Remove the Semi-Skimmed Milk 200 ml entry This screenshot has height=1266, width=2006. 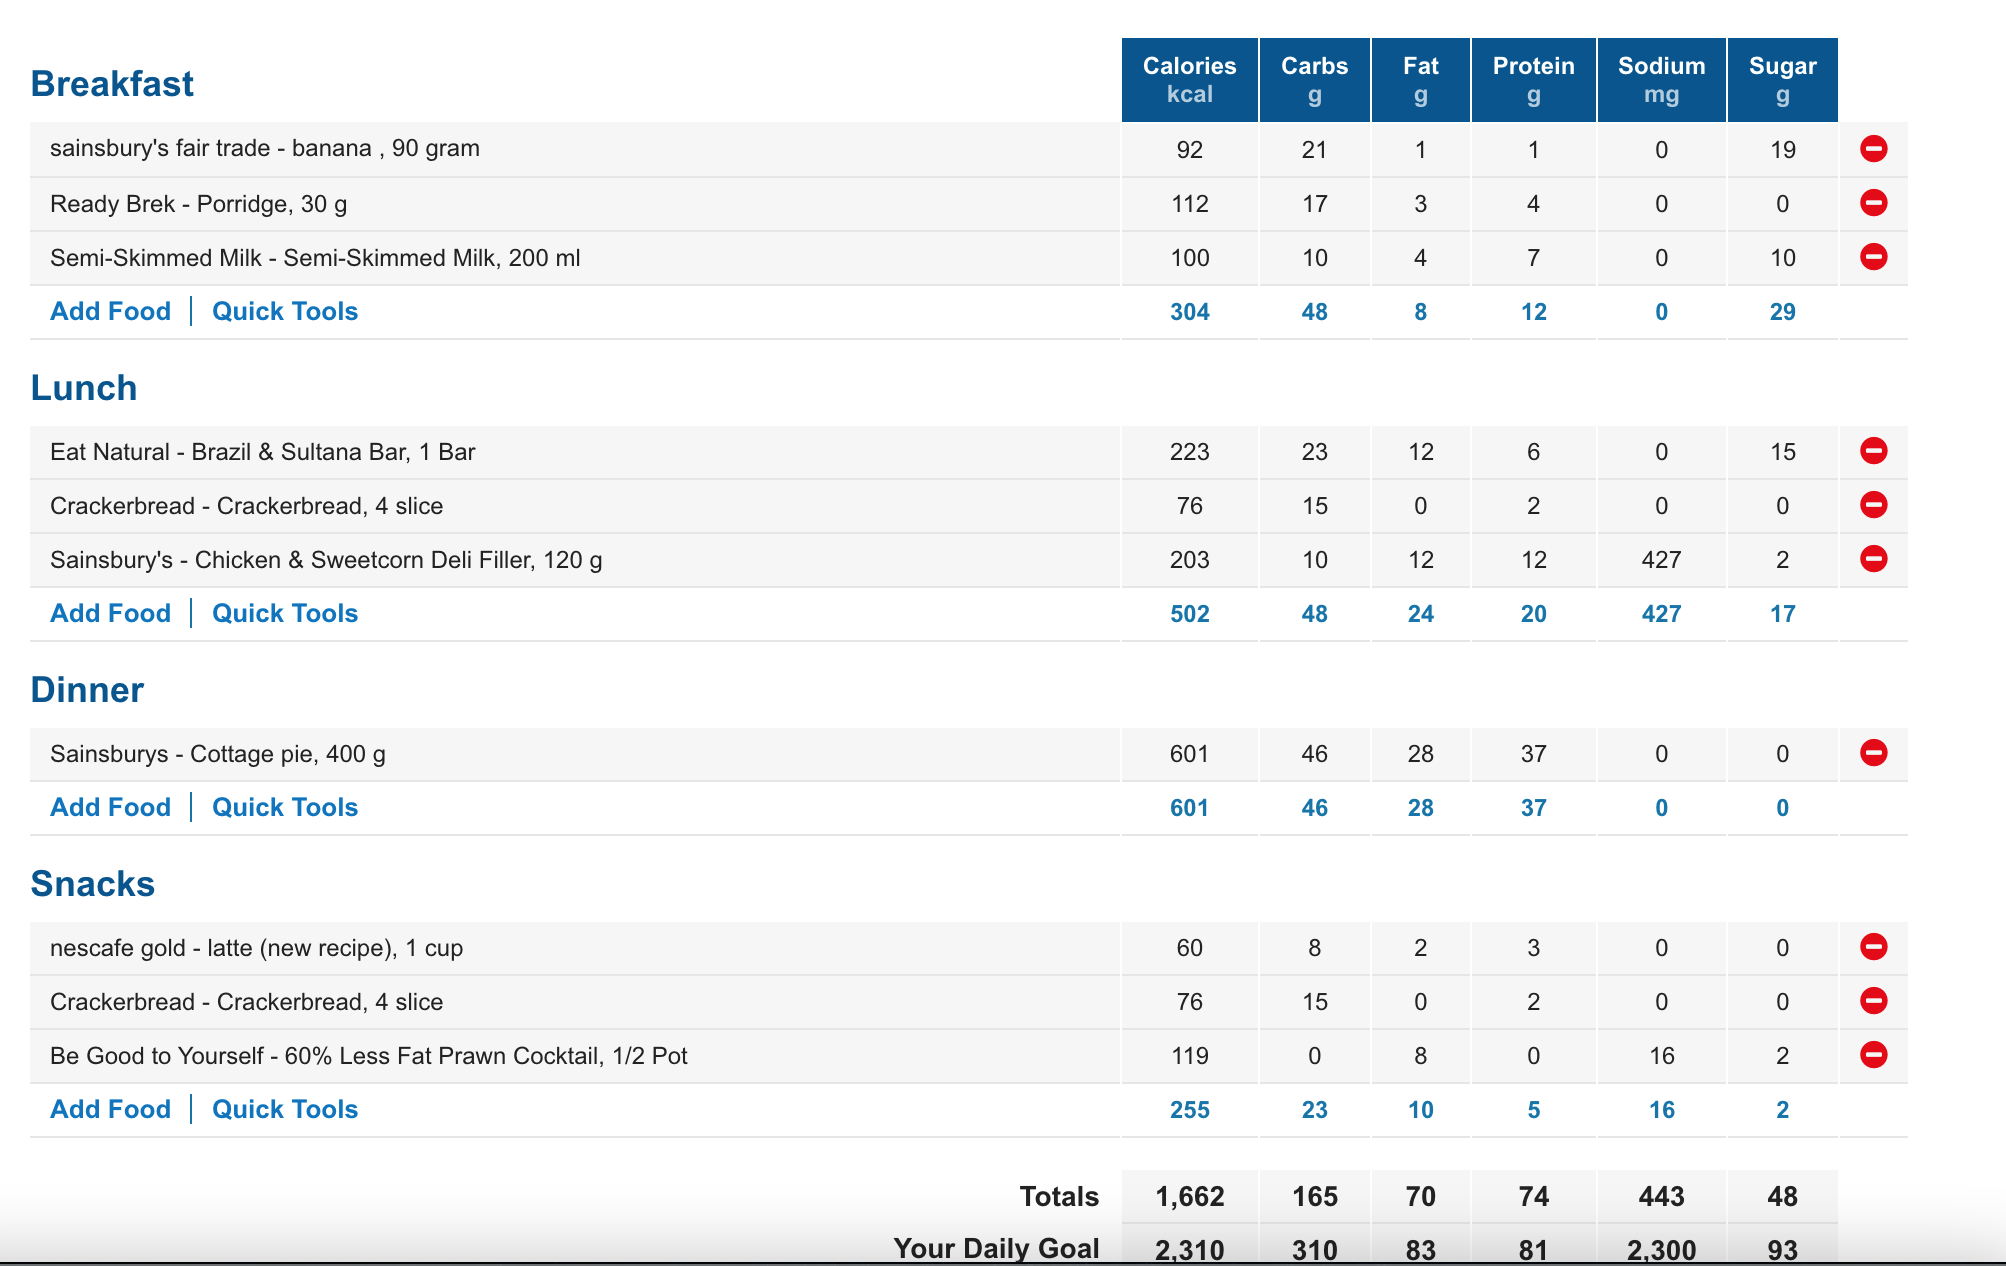pyautogui.click(x=1873, y=257)
